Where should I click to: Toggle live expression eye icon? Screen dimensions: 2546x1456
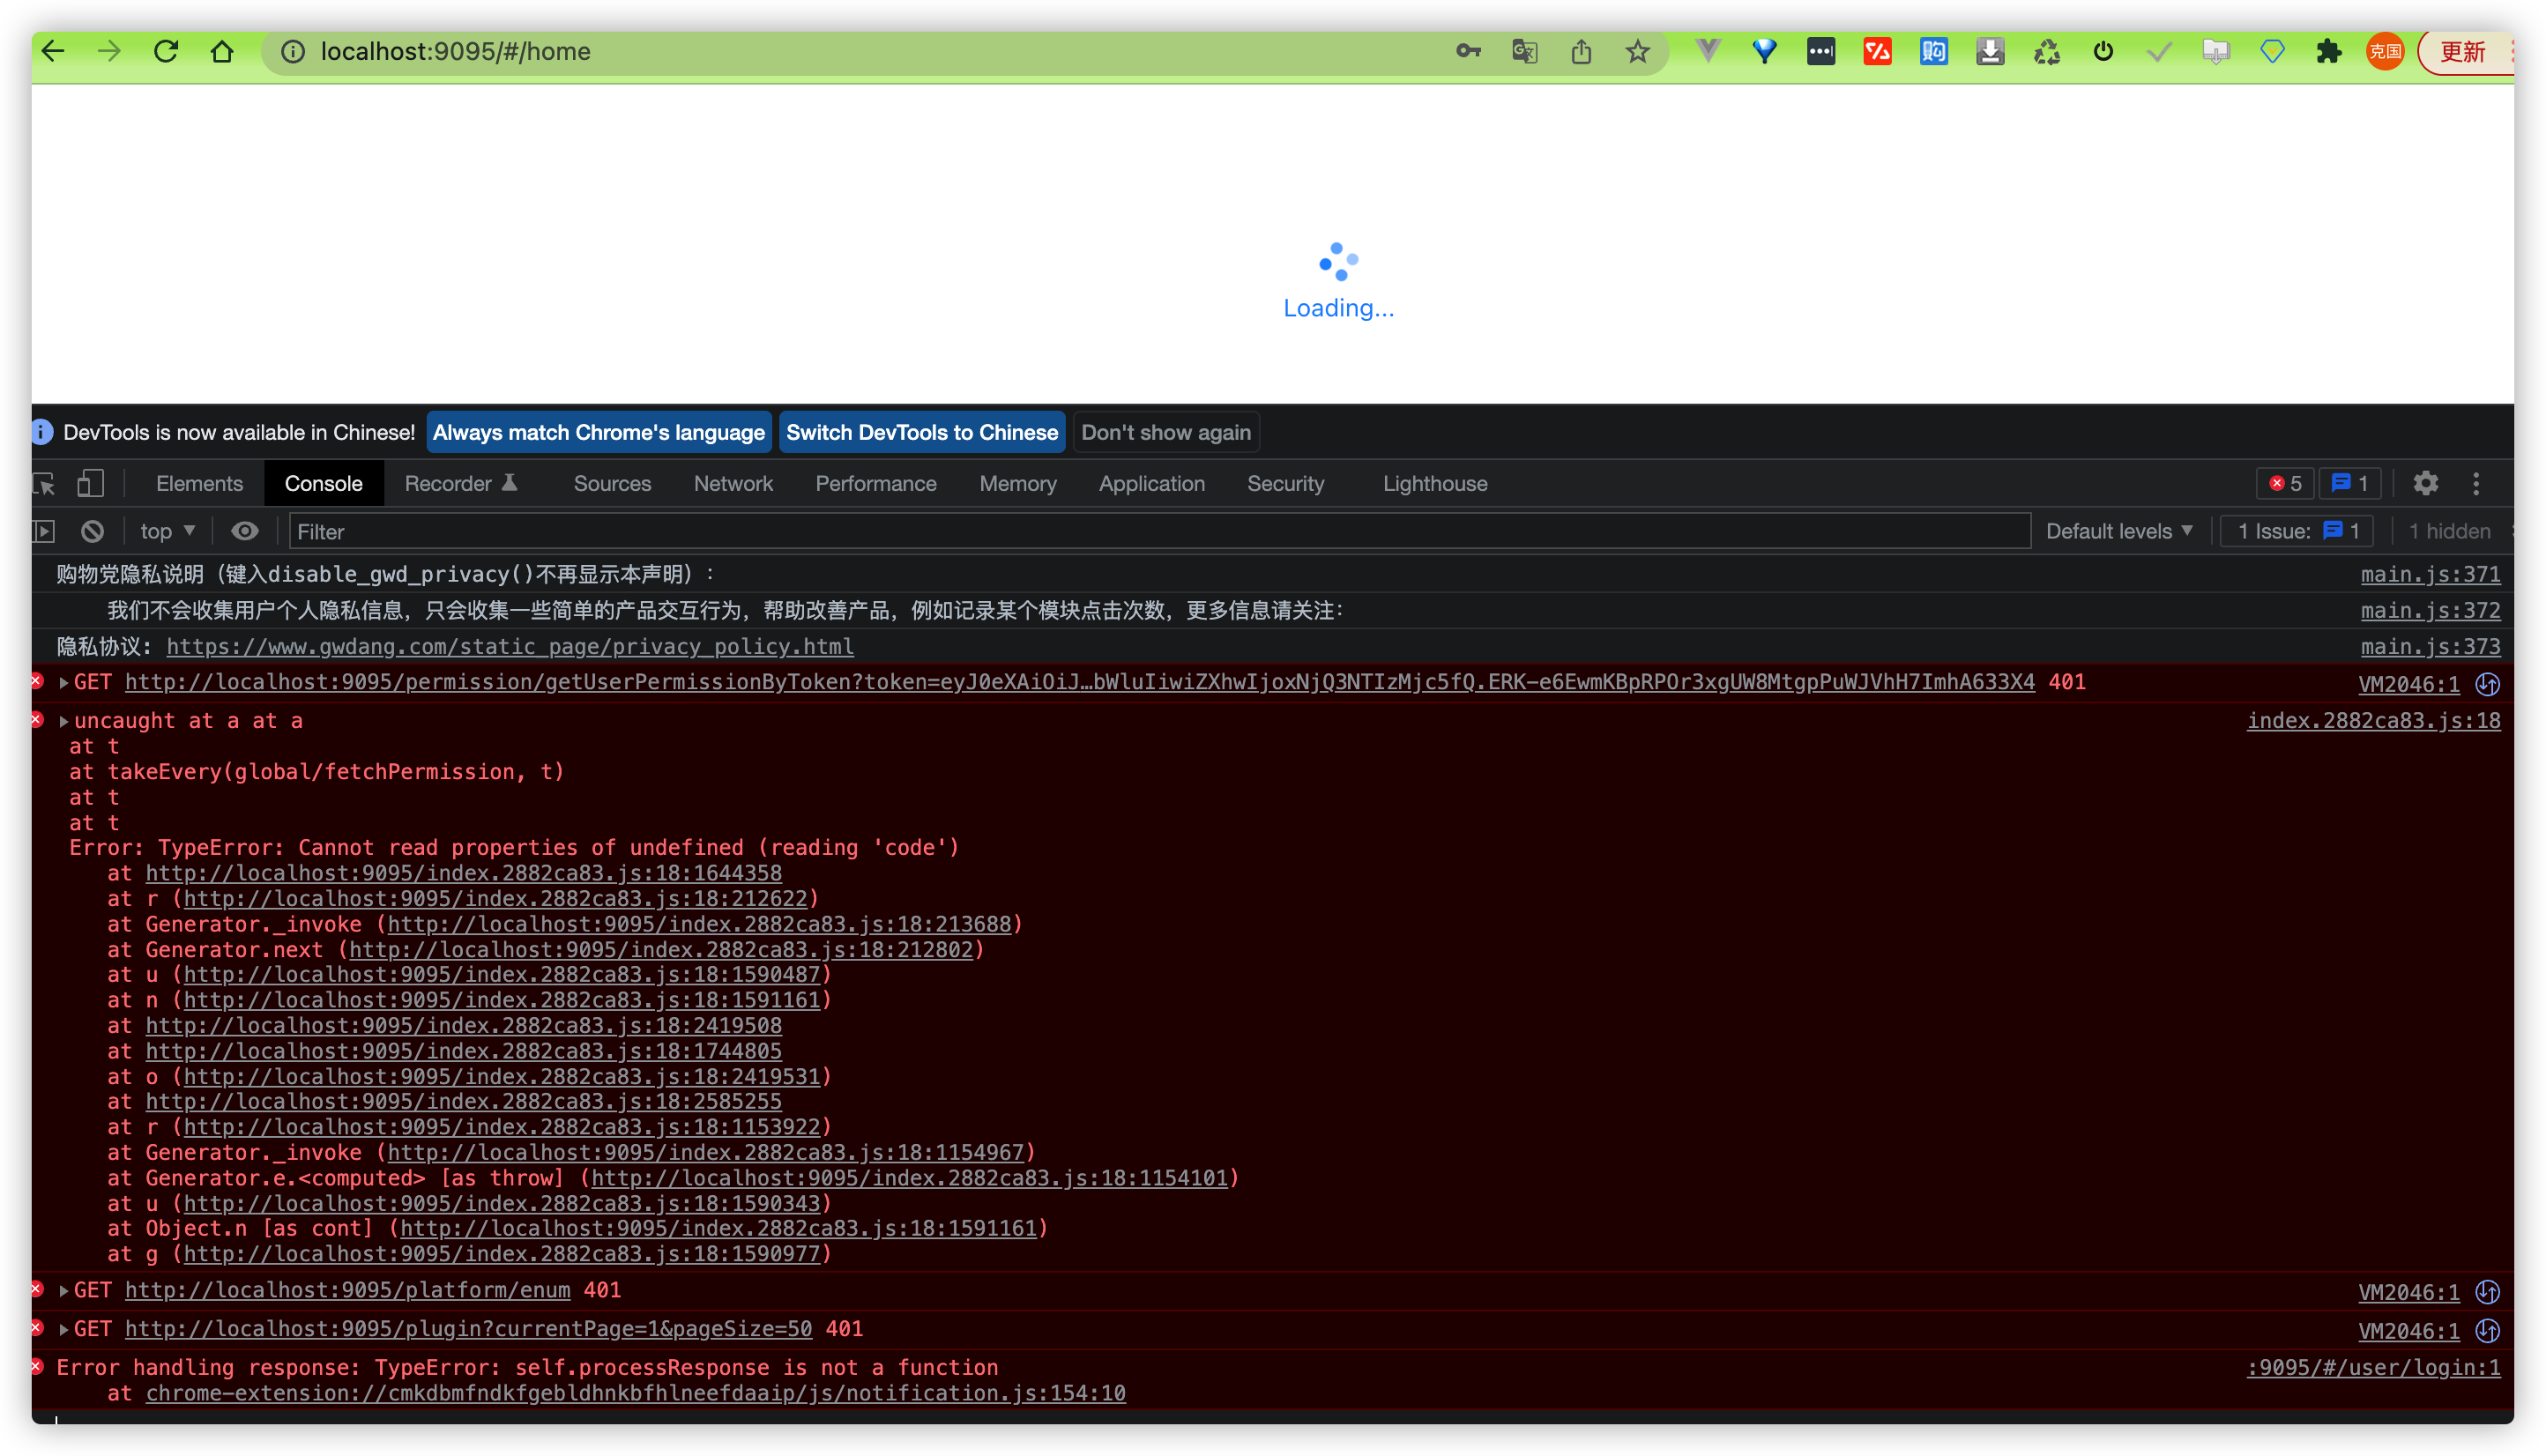pos(244,531)
